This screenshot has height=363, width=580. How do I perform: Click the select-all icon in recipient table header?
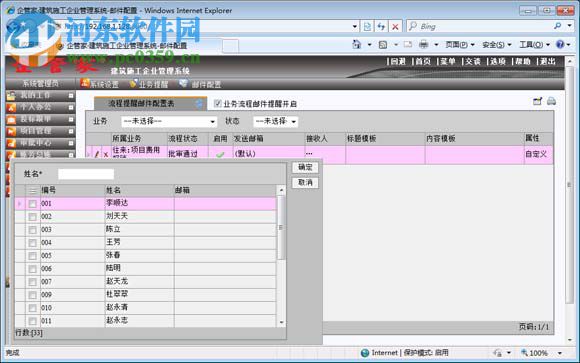click(33, 191)
